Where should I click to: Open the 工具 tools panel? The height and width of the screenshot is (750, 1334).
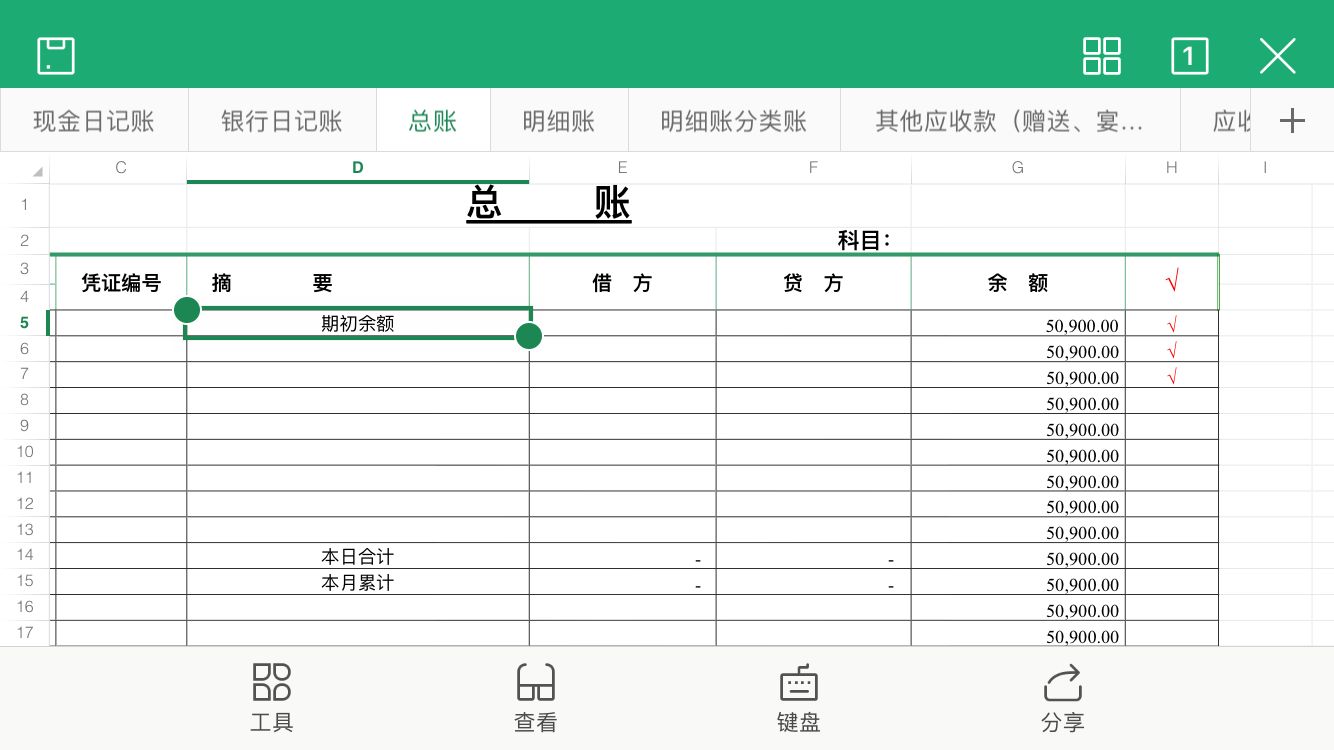tap(271, 697)
